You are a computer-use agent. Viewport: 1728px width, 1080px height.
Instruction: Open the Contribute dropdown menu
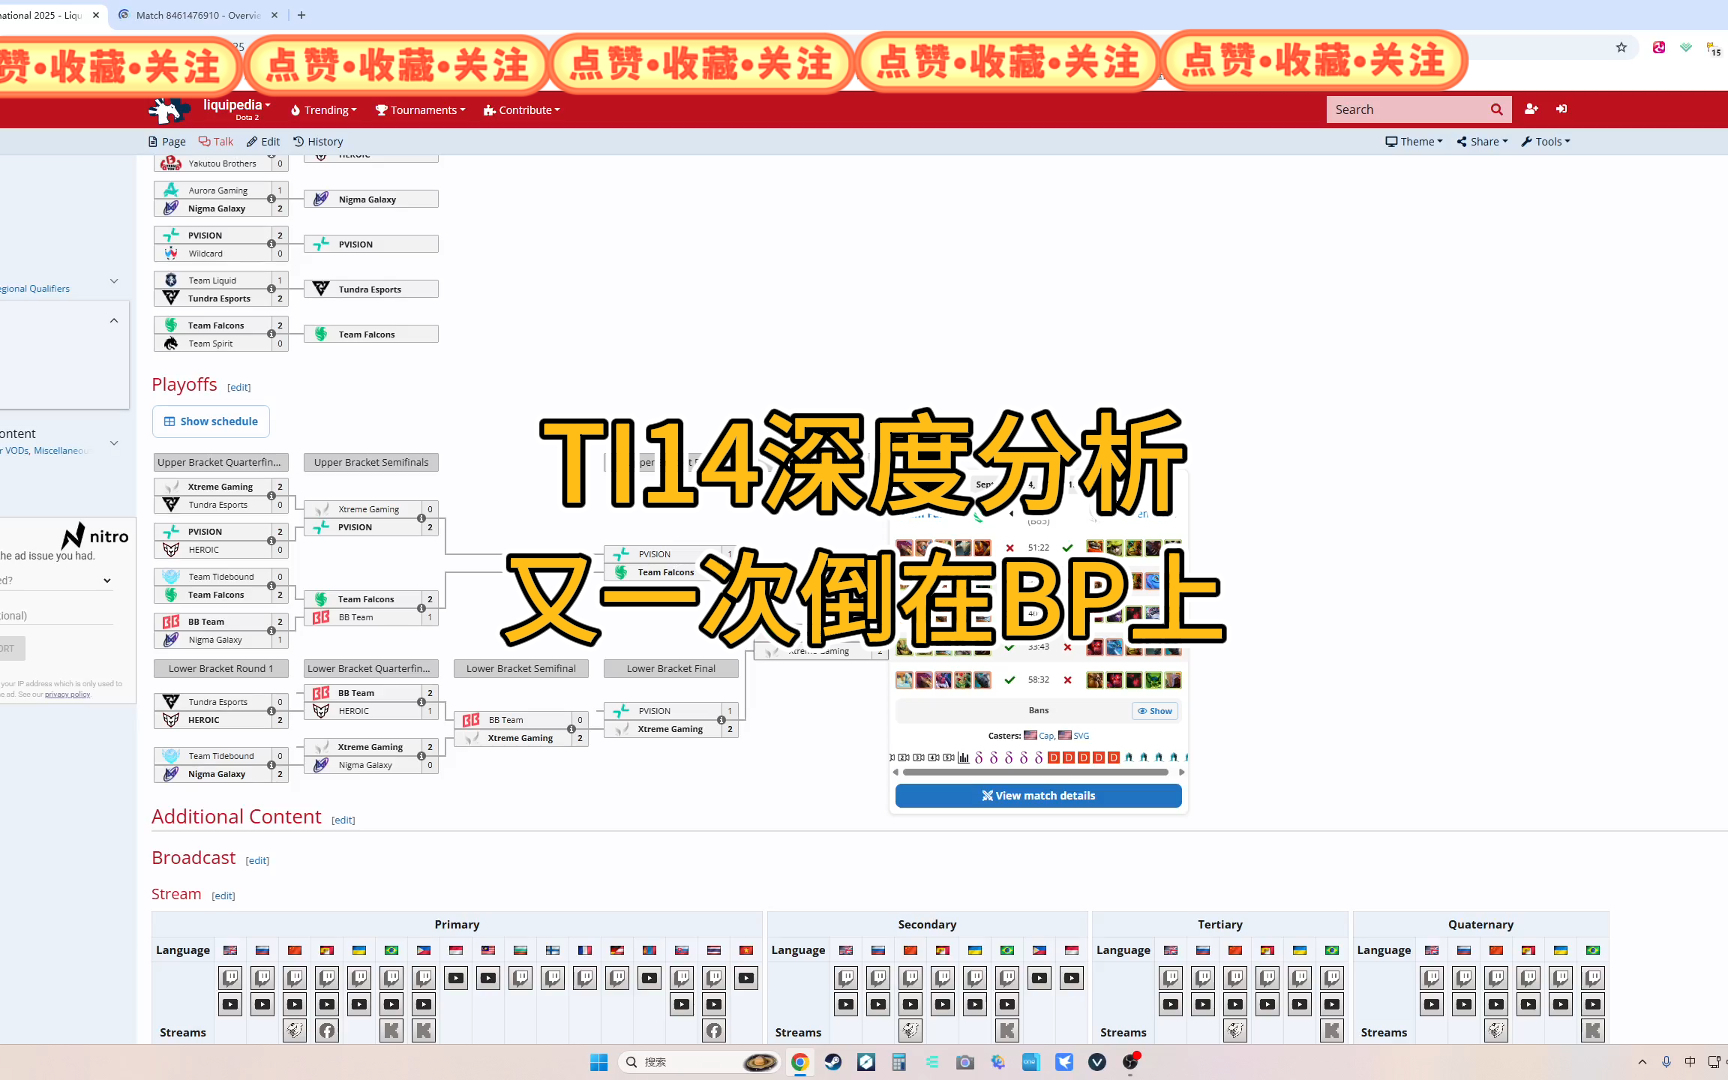(x=521, y=110)
